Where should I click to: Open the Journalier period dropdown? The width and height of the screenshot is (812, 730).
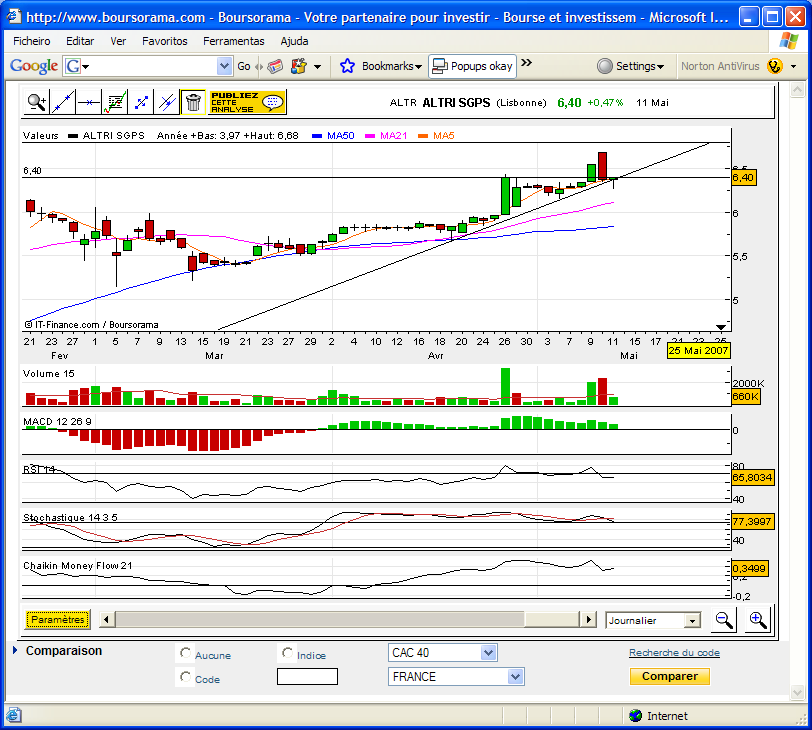(652, 620)
